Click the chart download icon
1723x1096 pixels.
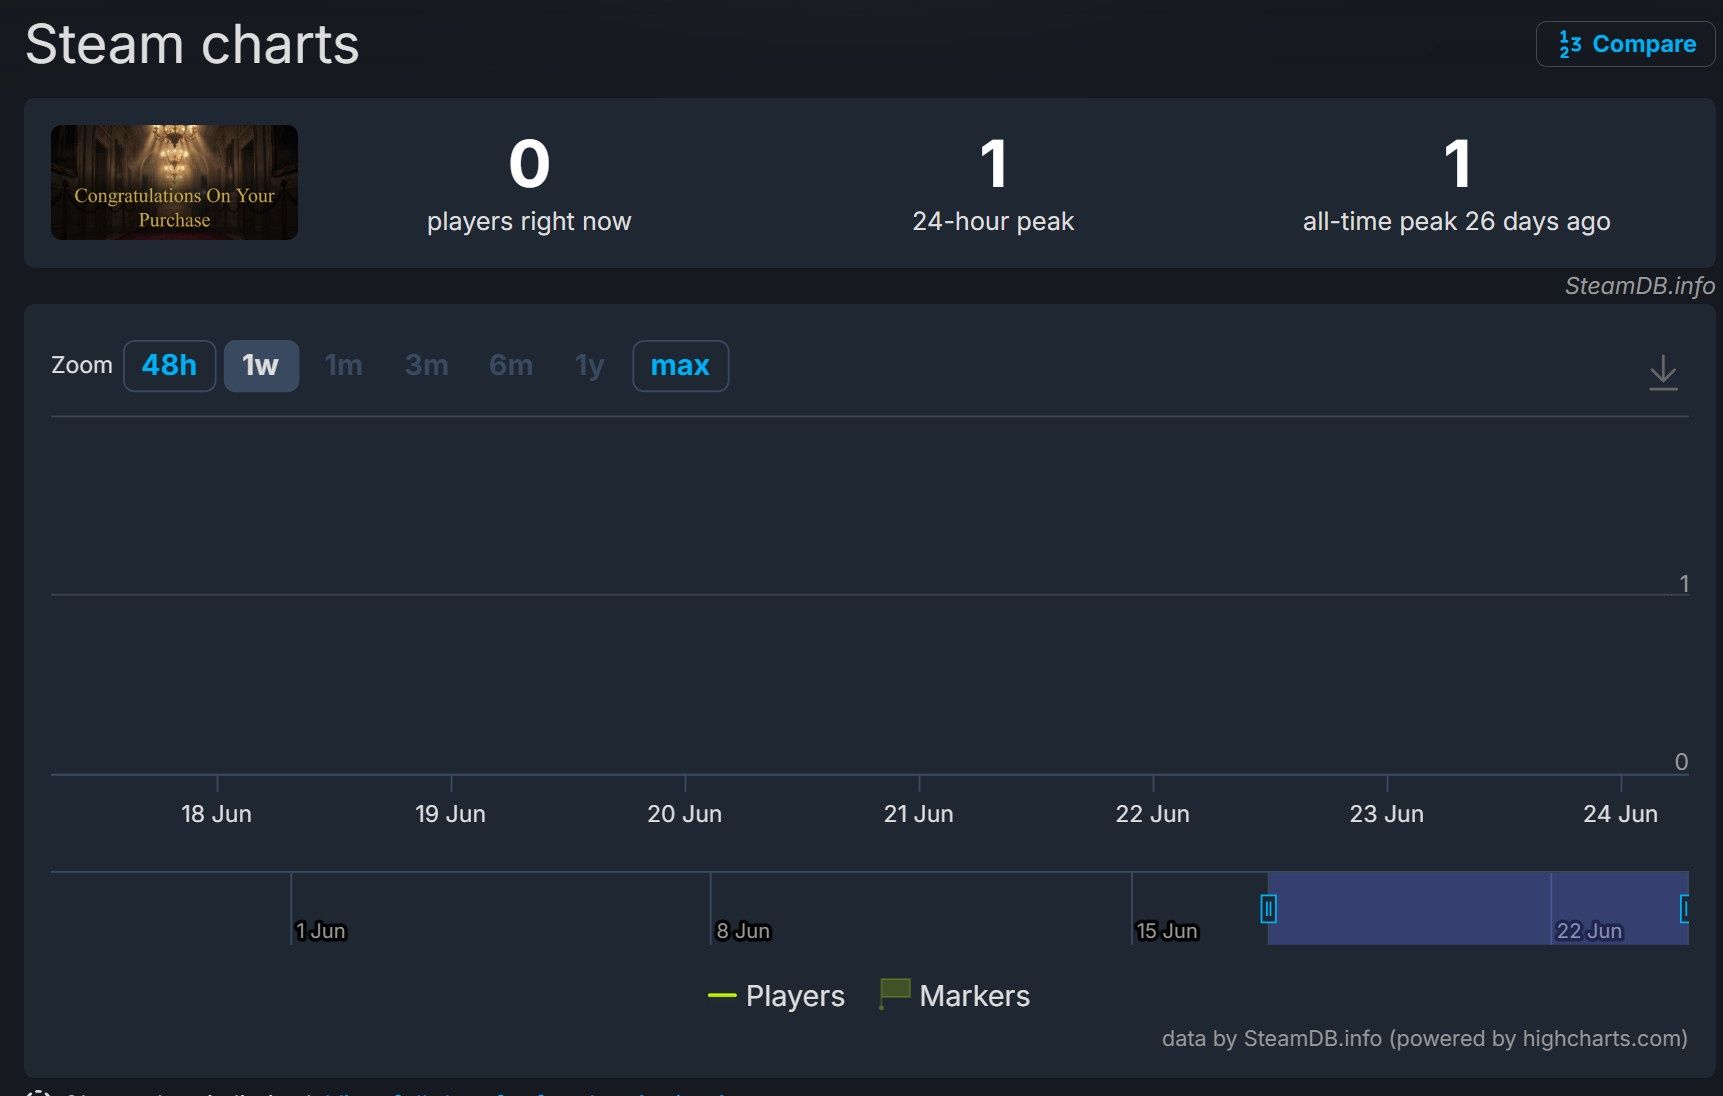(1663, 372)
